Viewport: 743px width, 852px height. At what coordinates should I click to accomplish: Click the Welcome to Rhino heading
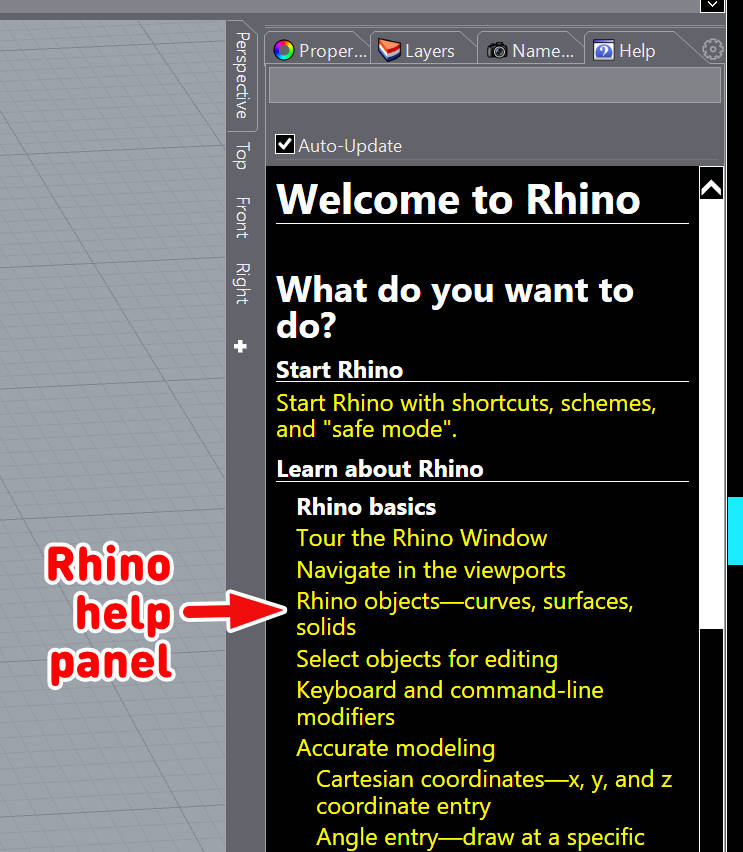tap(458, 199)
